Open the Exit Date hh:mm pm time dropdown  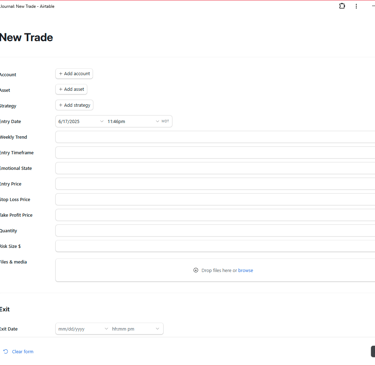coord(136,329)
